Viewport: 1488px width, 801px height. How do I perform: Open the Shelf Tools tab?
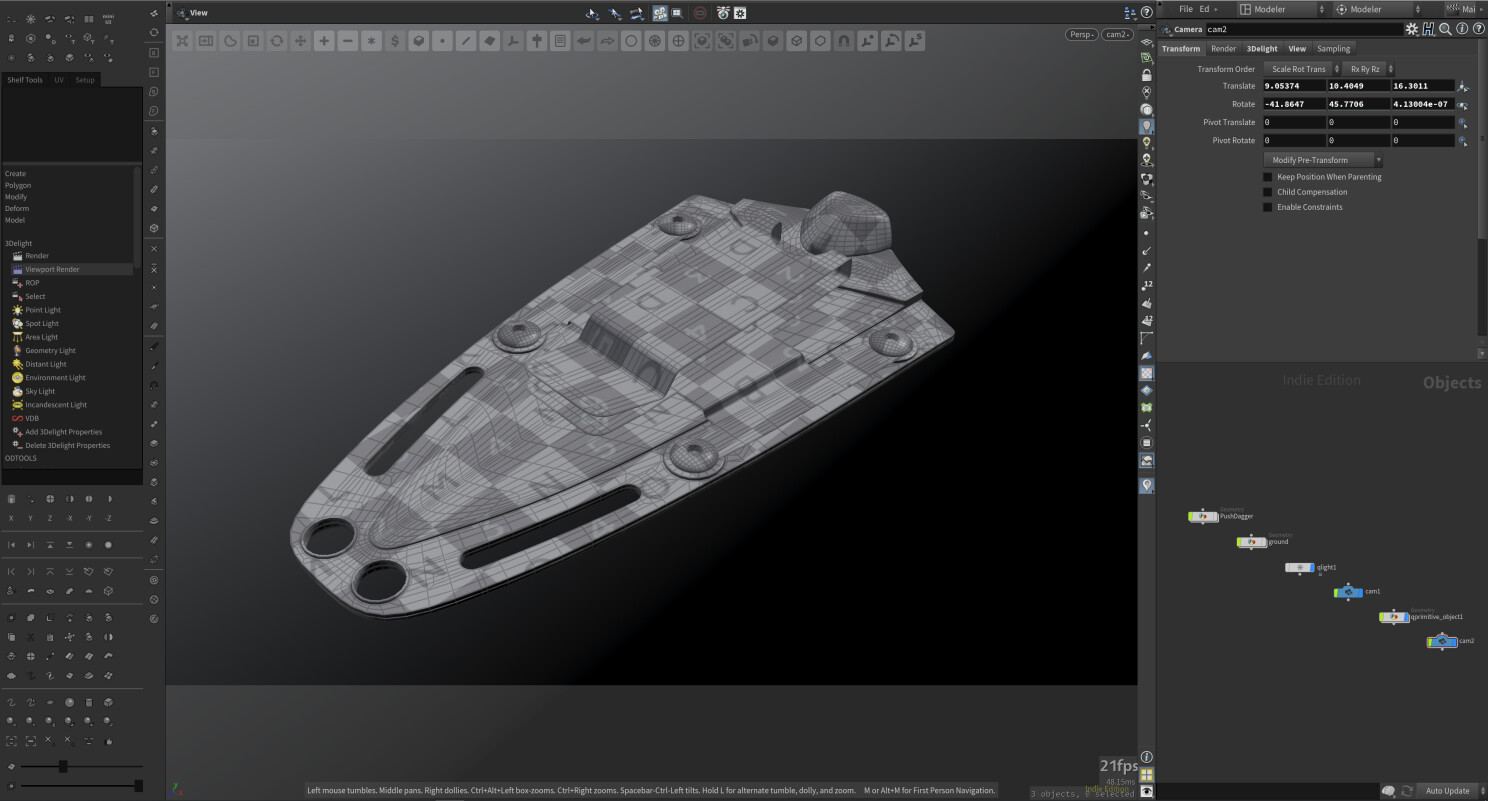tap(26, 80)
